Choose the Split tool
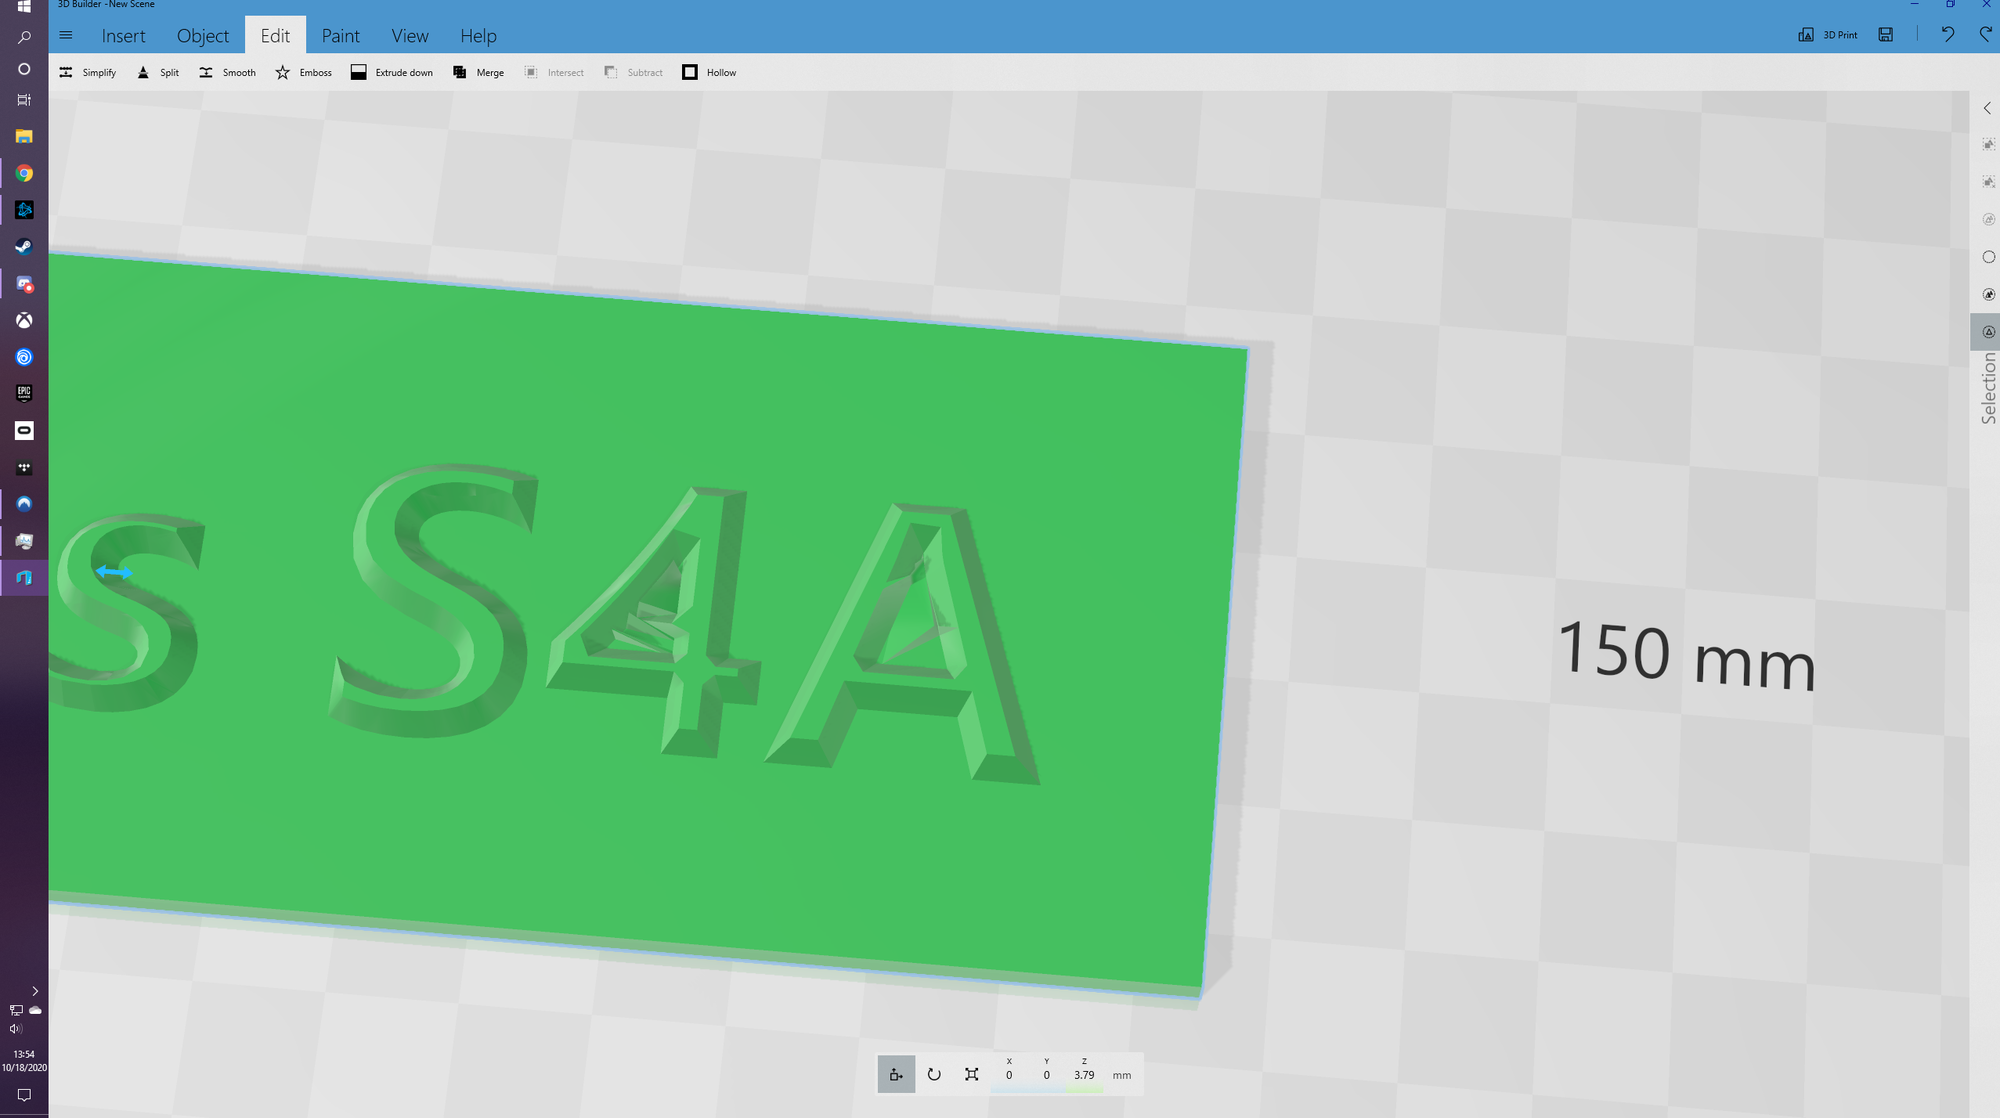 [x=158, y=72]
